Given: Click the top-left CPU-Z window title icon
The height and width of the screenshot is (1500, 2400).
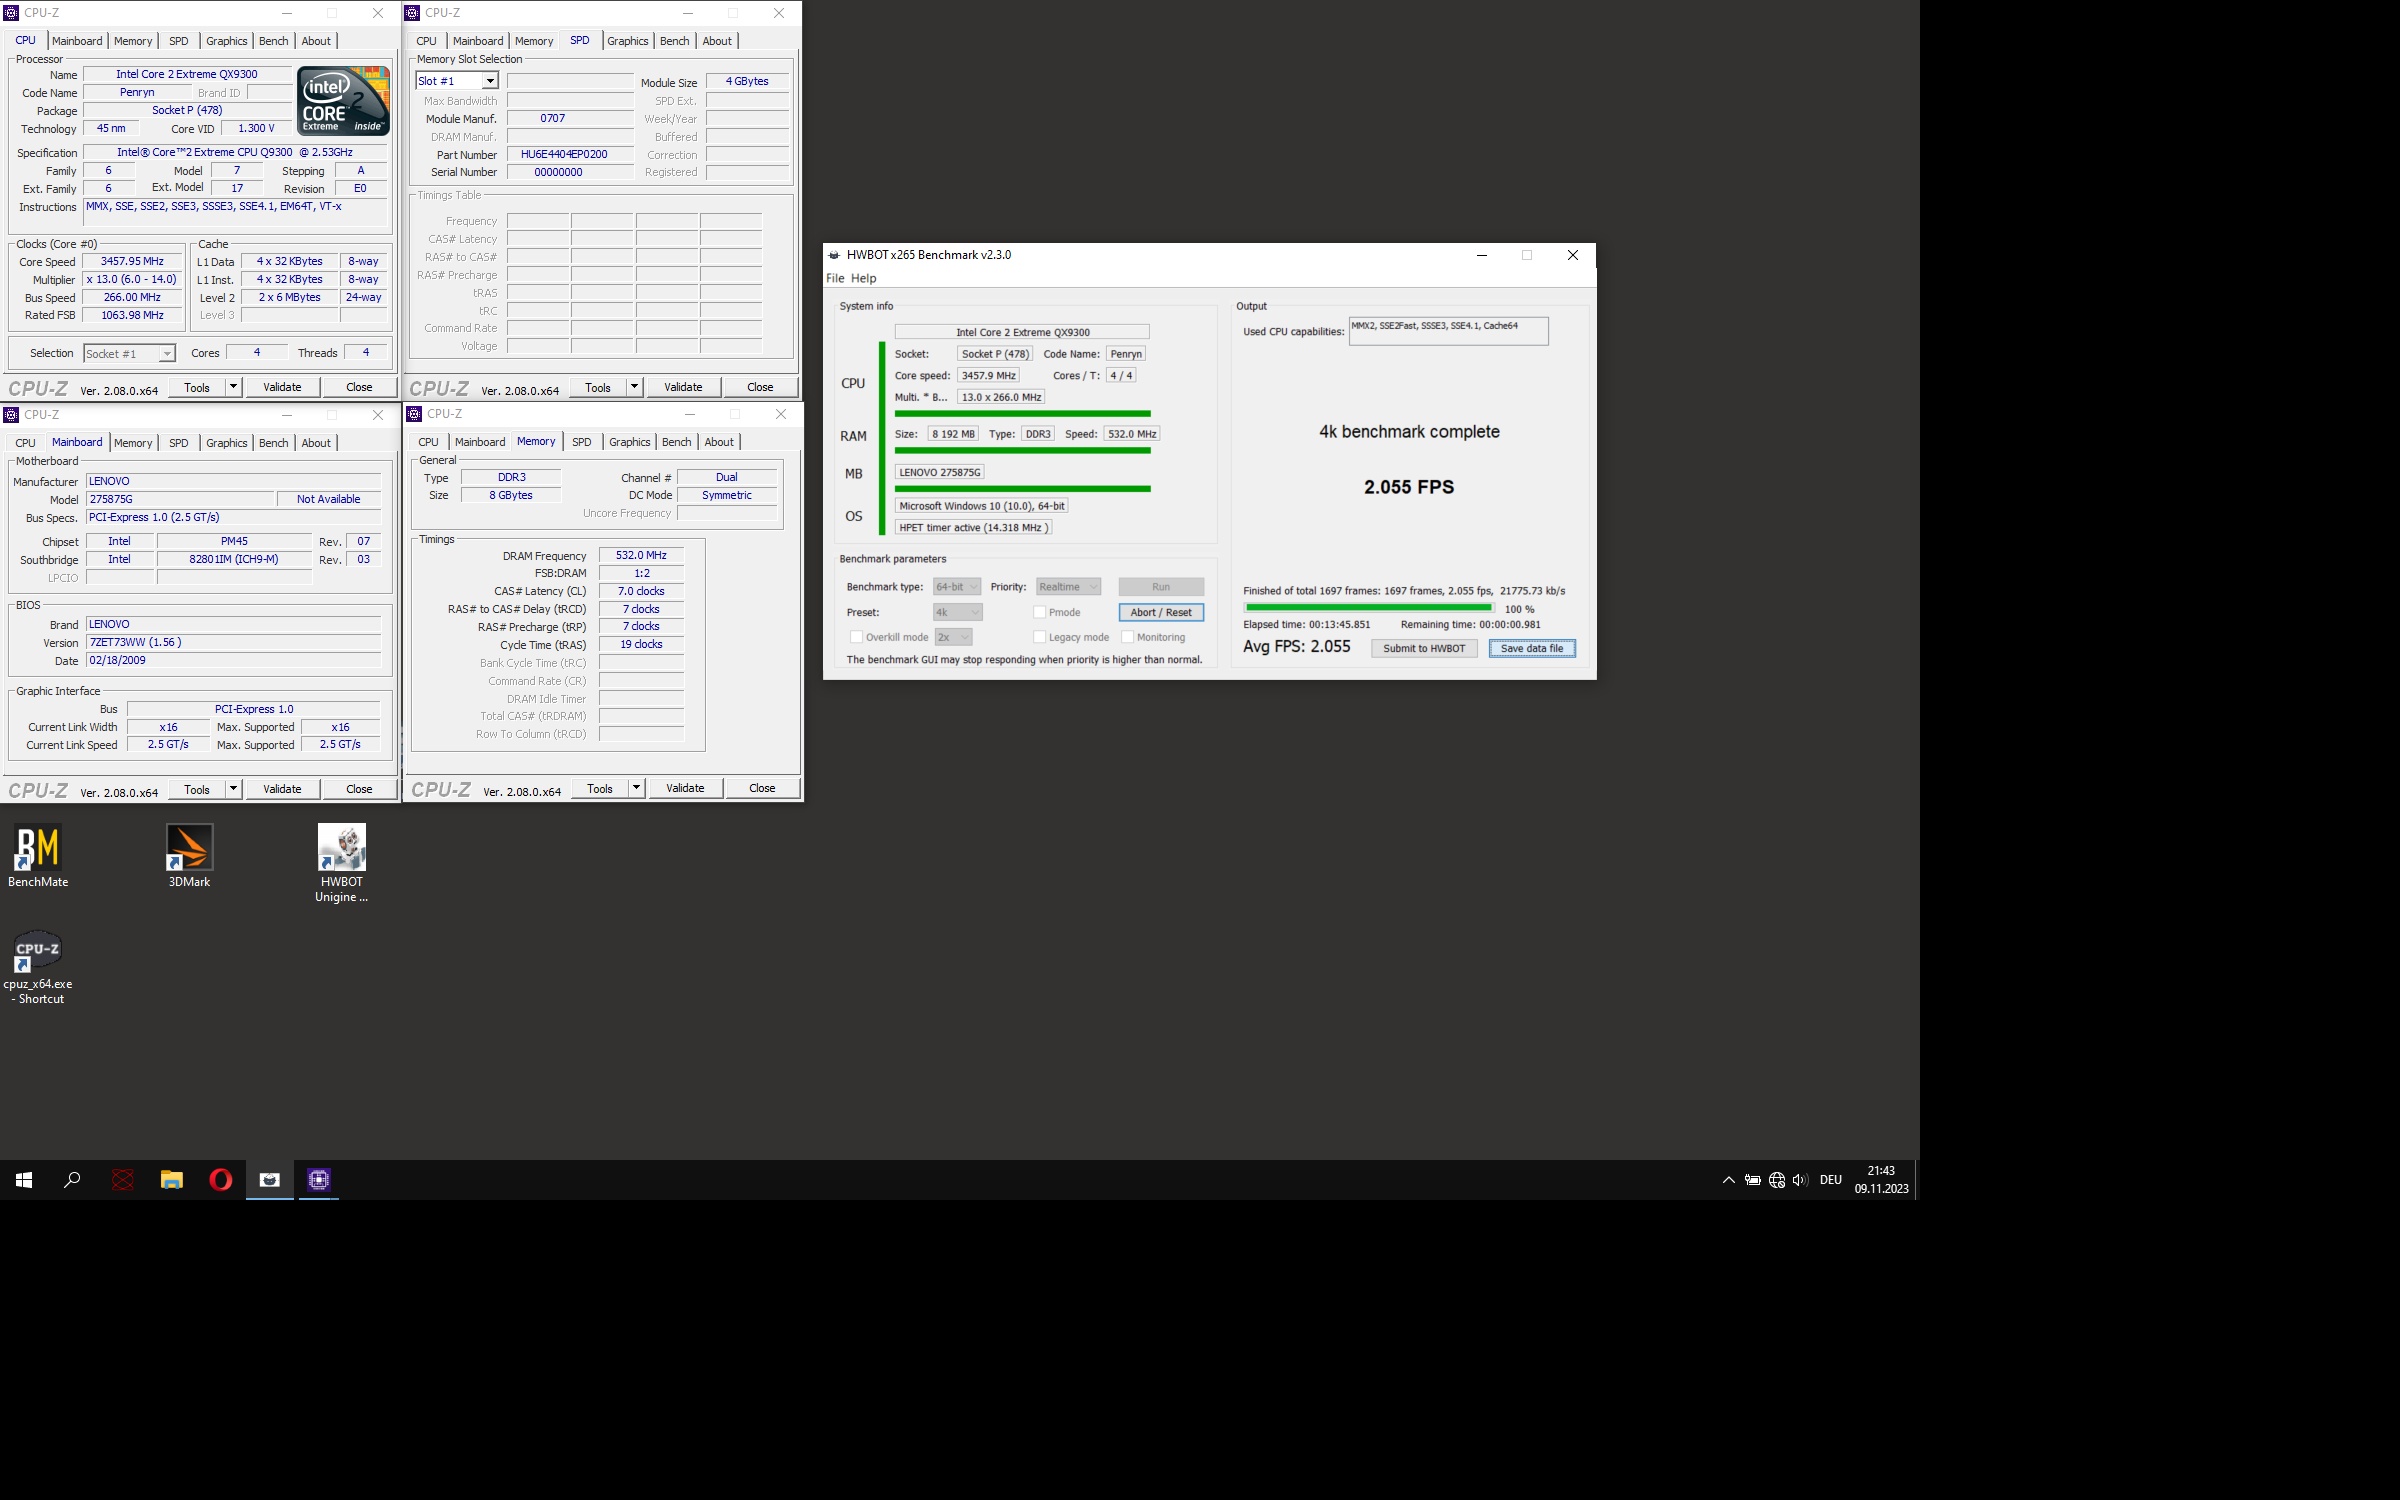Looking at the screenshot, I should tap(11, 13).
